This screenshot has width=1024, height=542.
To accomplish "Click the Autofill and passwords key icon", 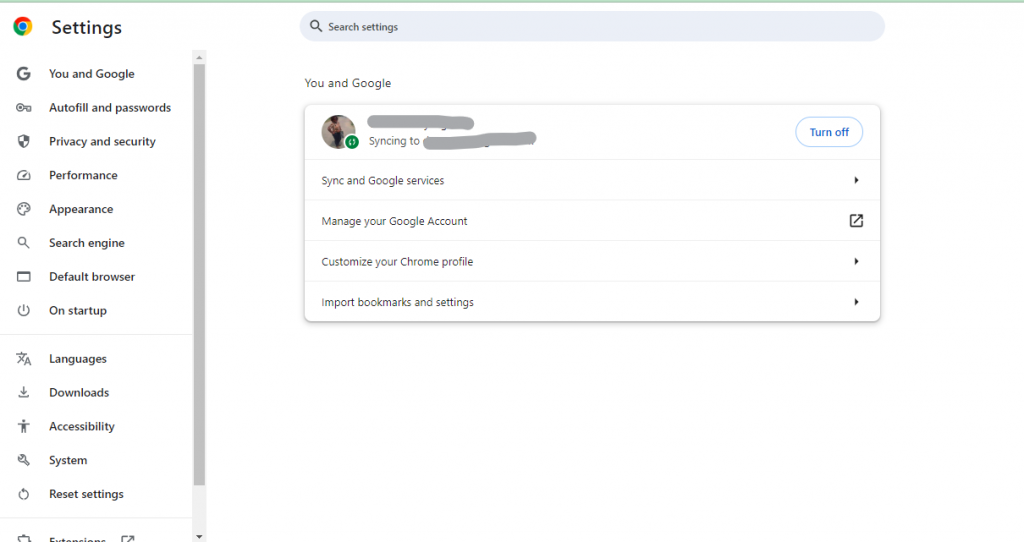I will (x=24, y=108).
